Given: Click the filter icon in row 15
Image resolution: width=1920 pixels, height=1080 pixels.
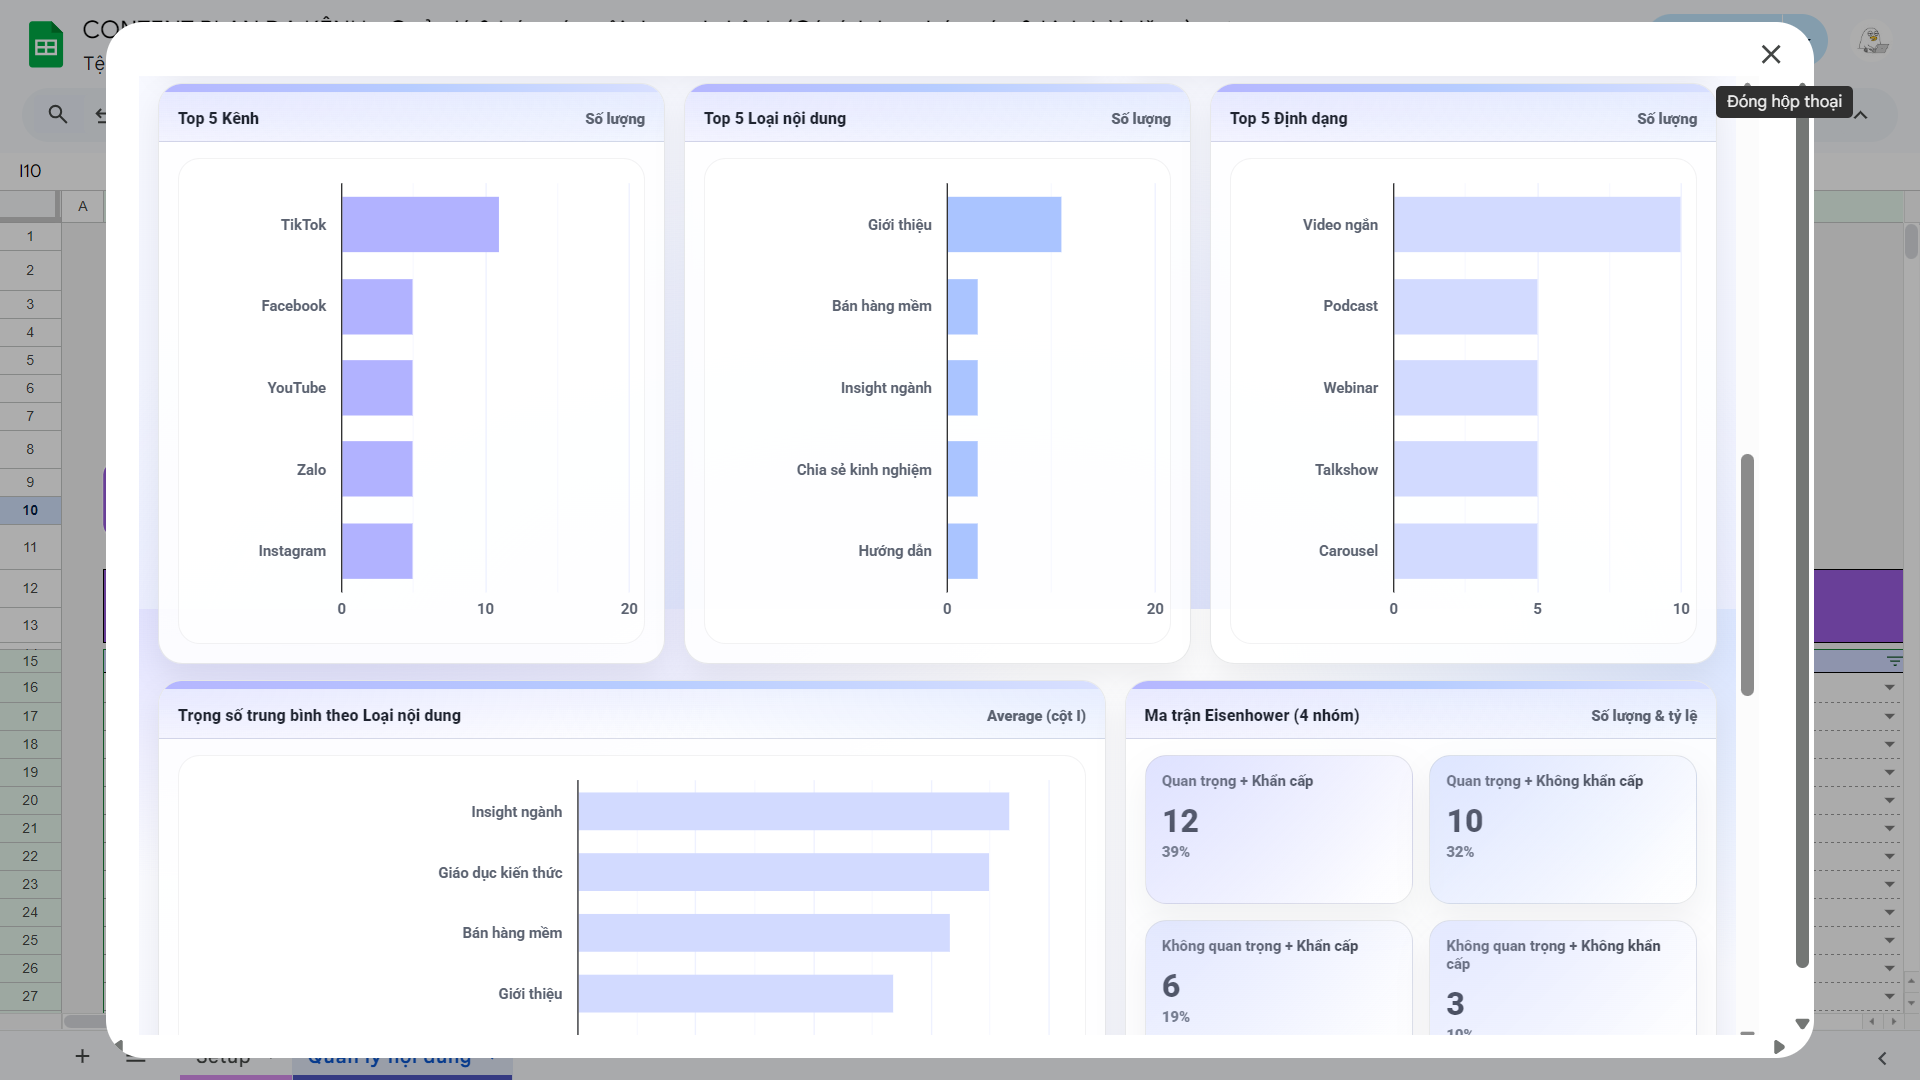Looking at the screenshot, I should coord(1894,661).
